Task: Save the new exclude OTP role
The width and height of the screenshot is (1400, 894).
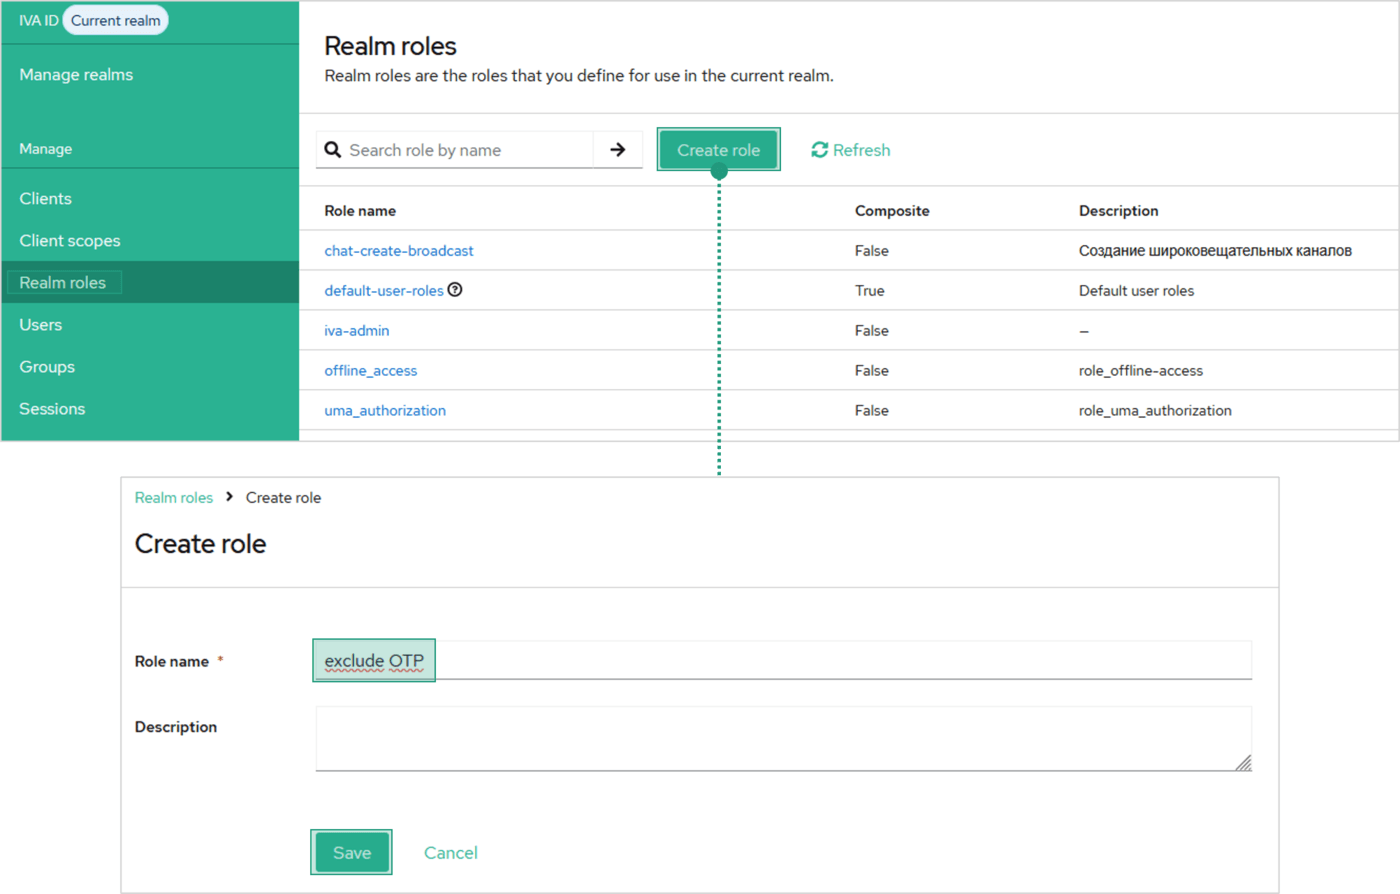Action: coord(351,853)
